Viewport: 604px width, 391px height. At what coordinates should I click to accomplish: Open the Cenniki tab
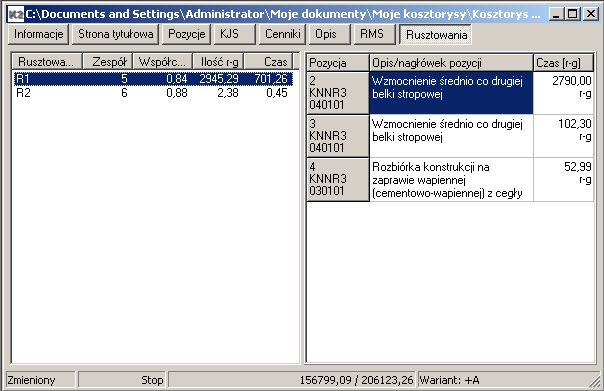282,34
